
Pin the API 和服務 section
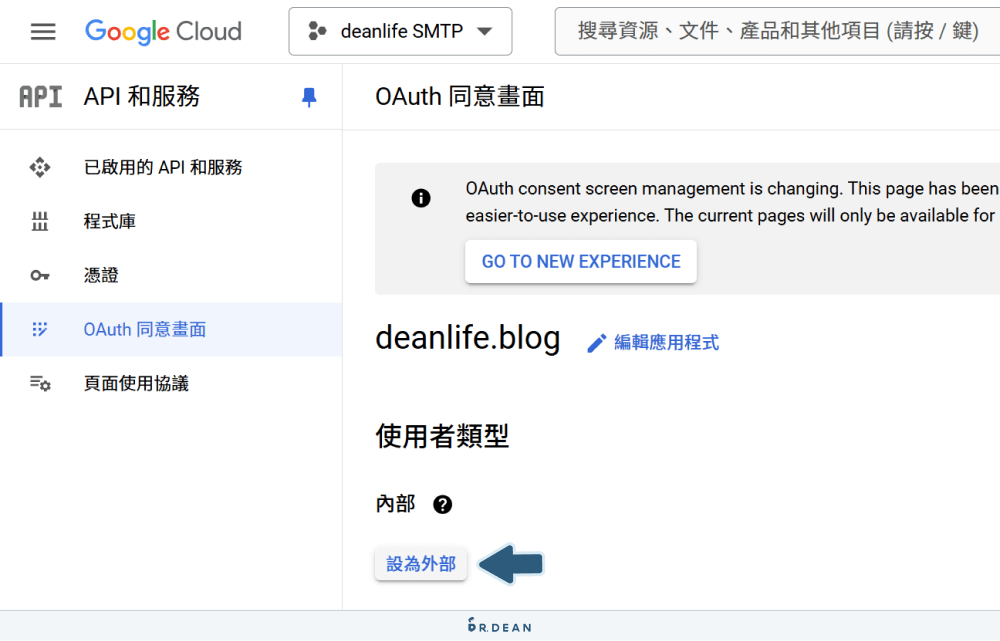[308, 96]
